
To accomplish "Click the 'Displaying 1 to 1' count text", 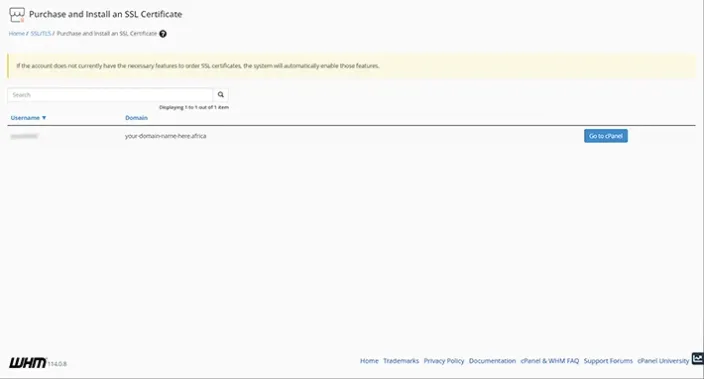I will (194, 107).
